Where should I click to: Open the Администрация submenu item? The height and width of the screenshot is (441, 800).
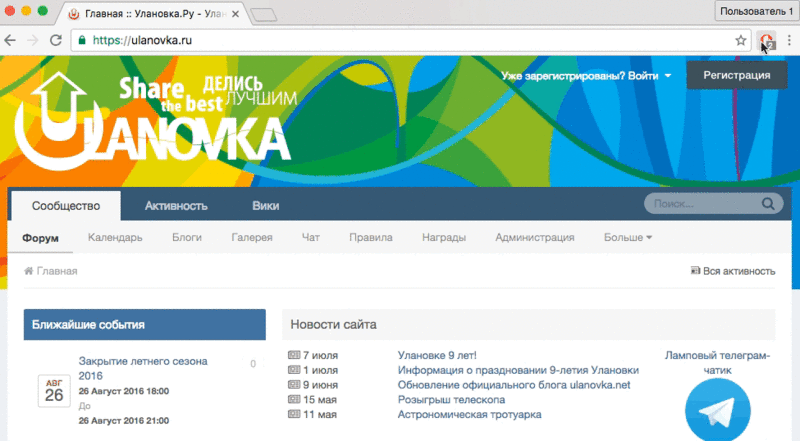click(x=535, y=237)
